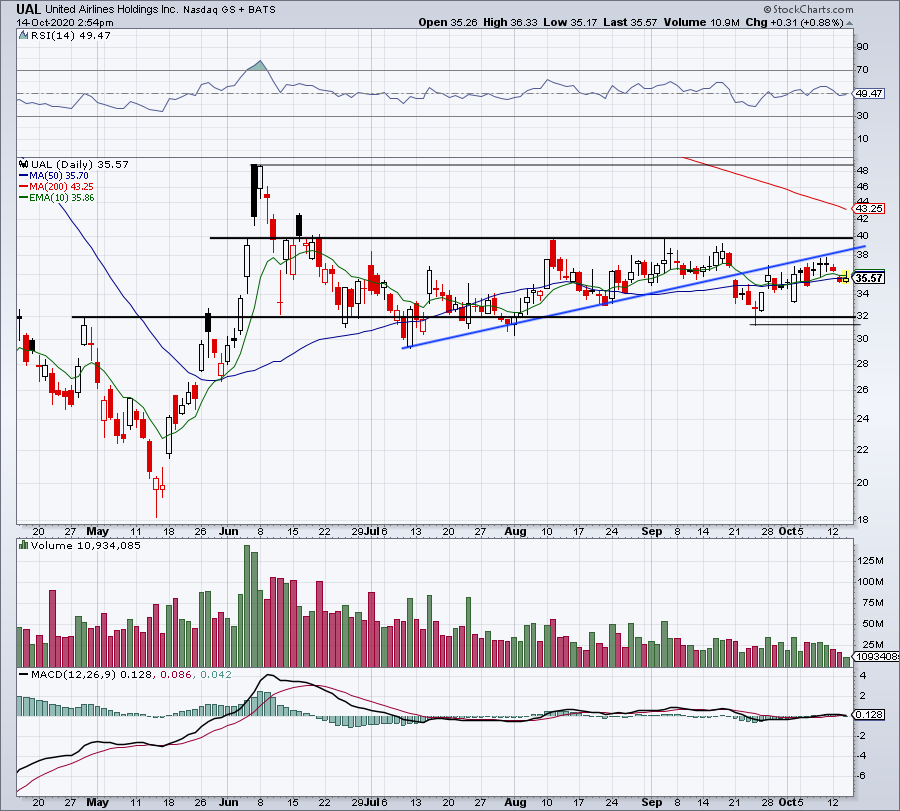The width and height of the screenshot is (900, 811).
Task: Click the Last 35.57 quote in header
Action: click(630, 22)
